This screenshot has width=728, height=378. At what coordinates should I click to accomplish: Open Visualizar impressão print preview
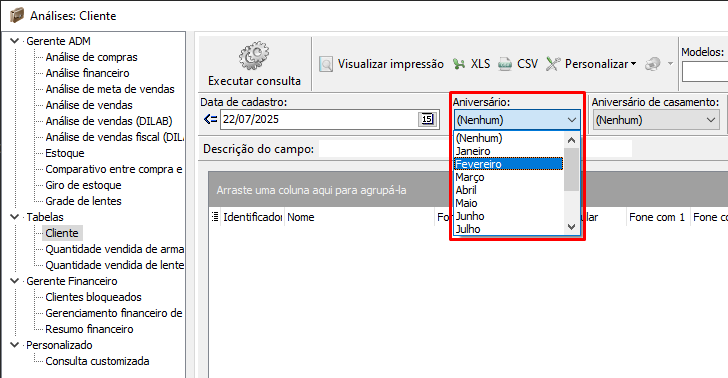pos(382,64)
